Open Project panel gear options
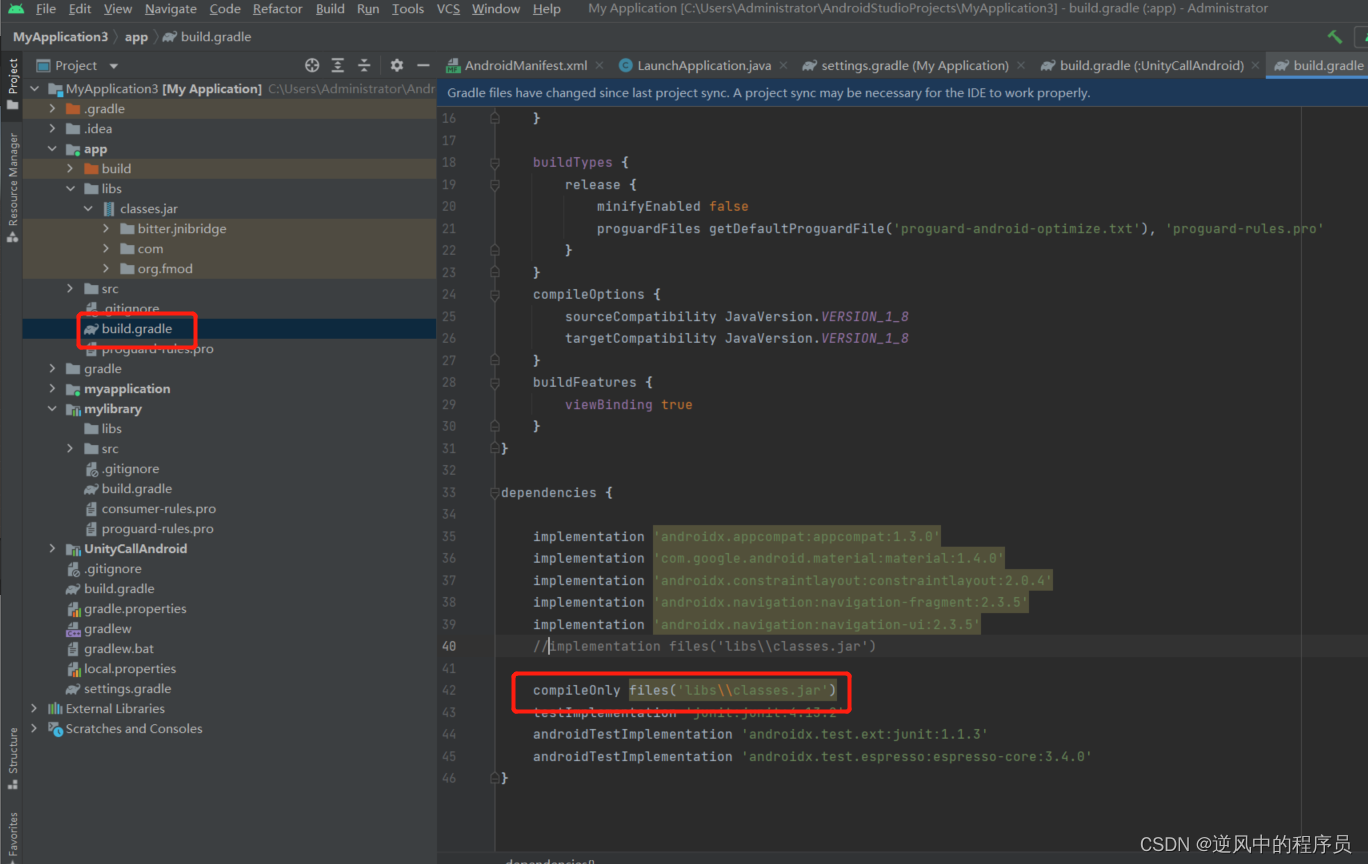1368x864 pixels. pyautogui.click(x=397, y=65)
